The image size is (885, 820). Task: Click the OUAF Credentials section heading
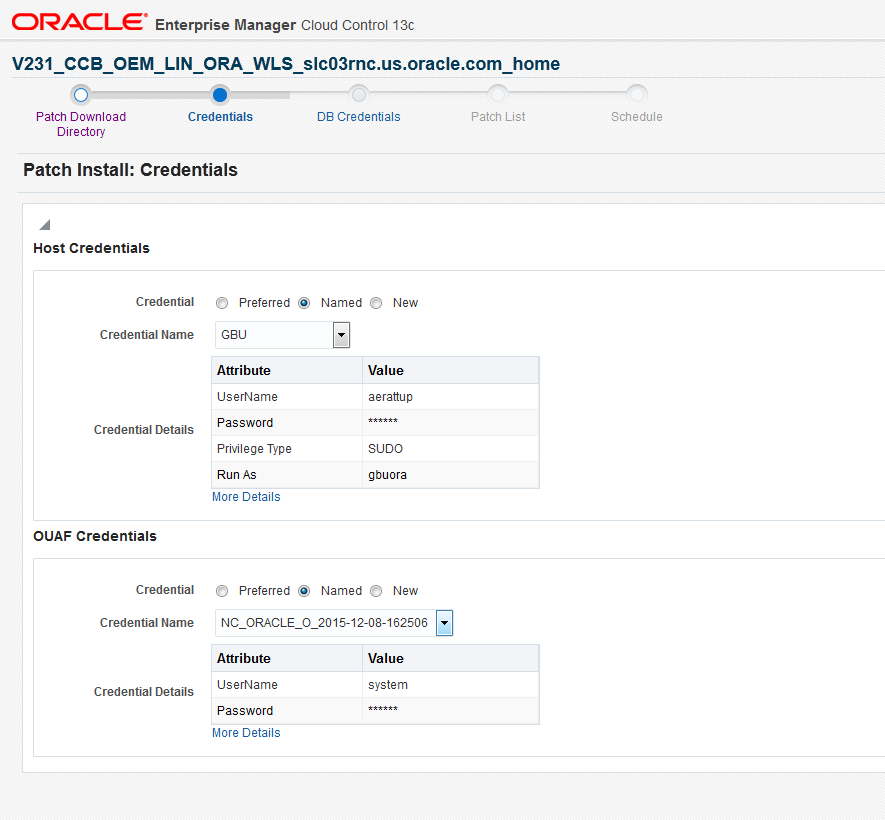coord(95,536)
